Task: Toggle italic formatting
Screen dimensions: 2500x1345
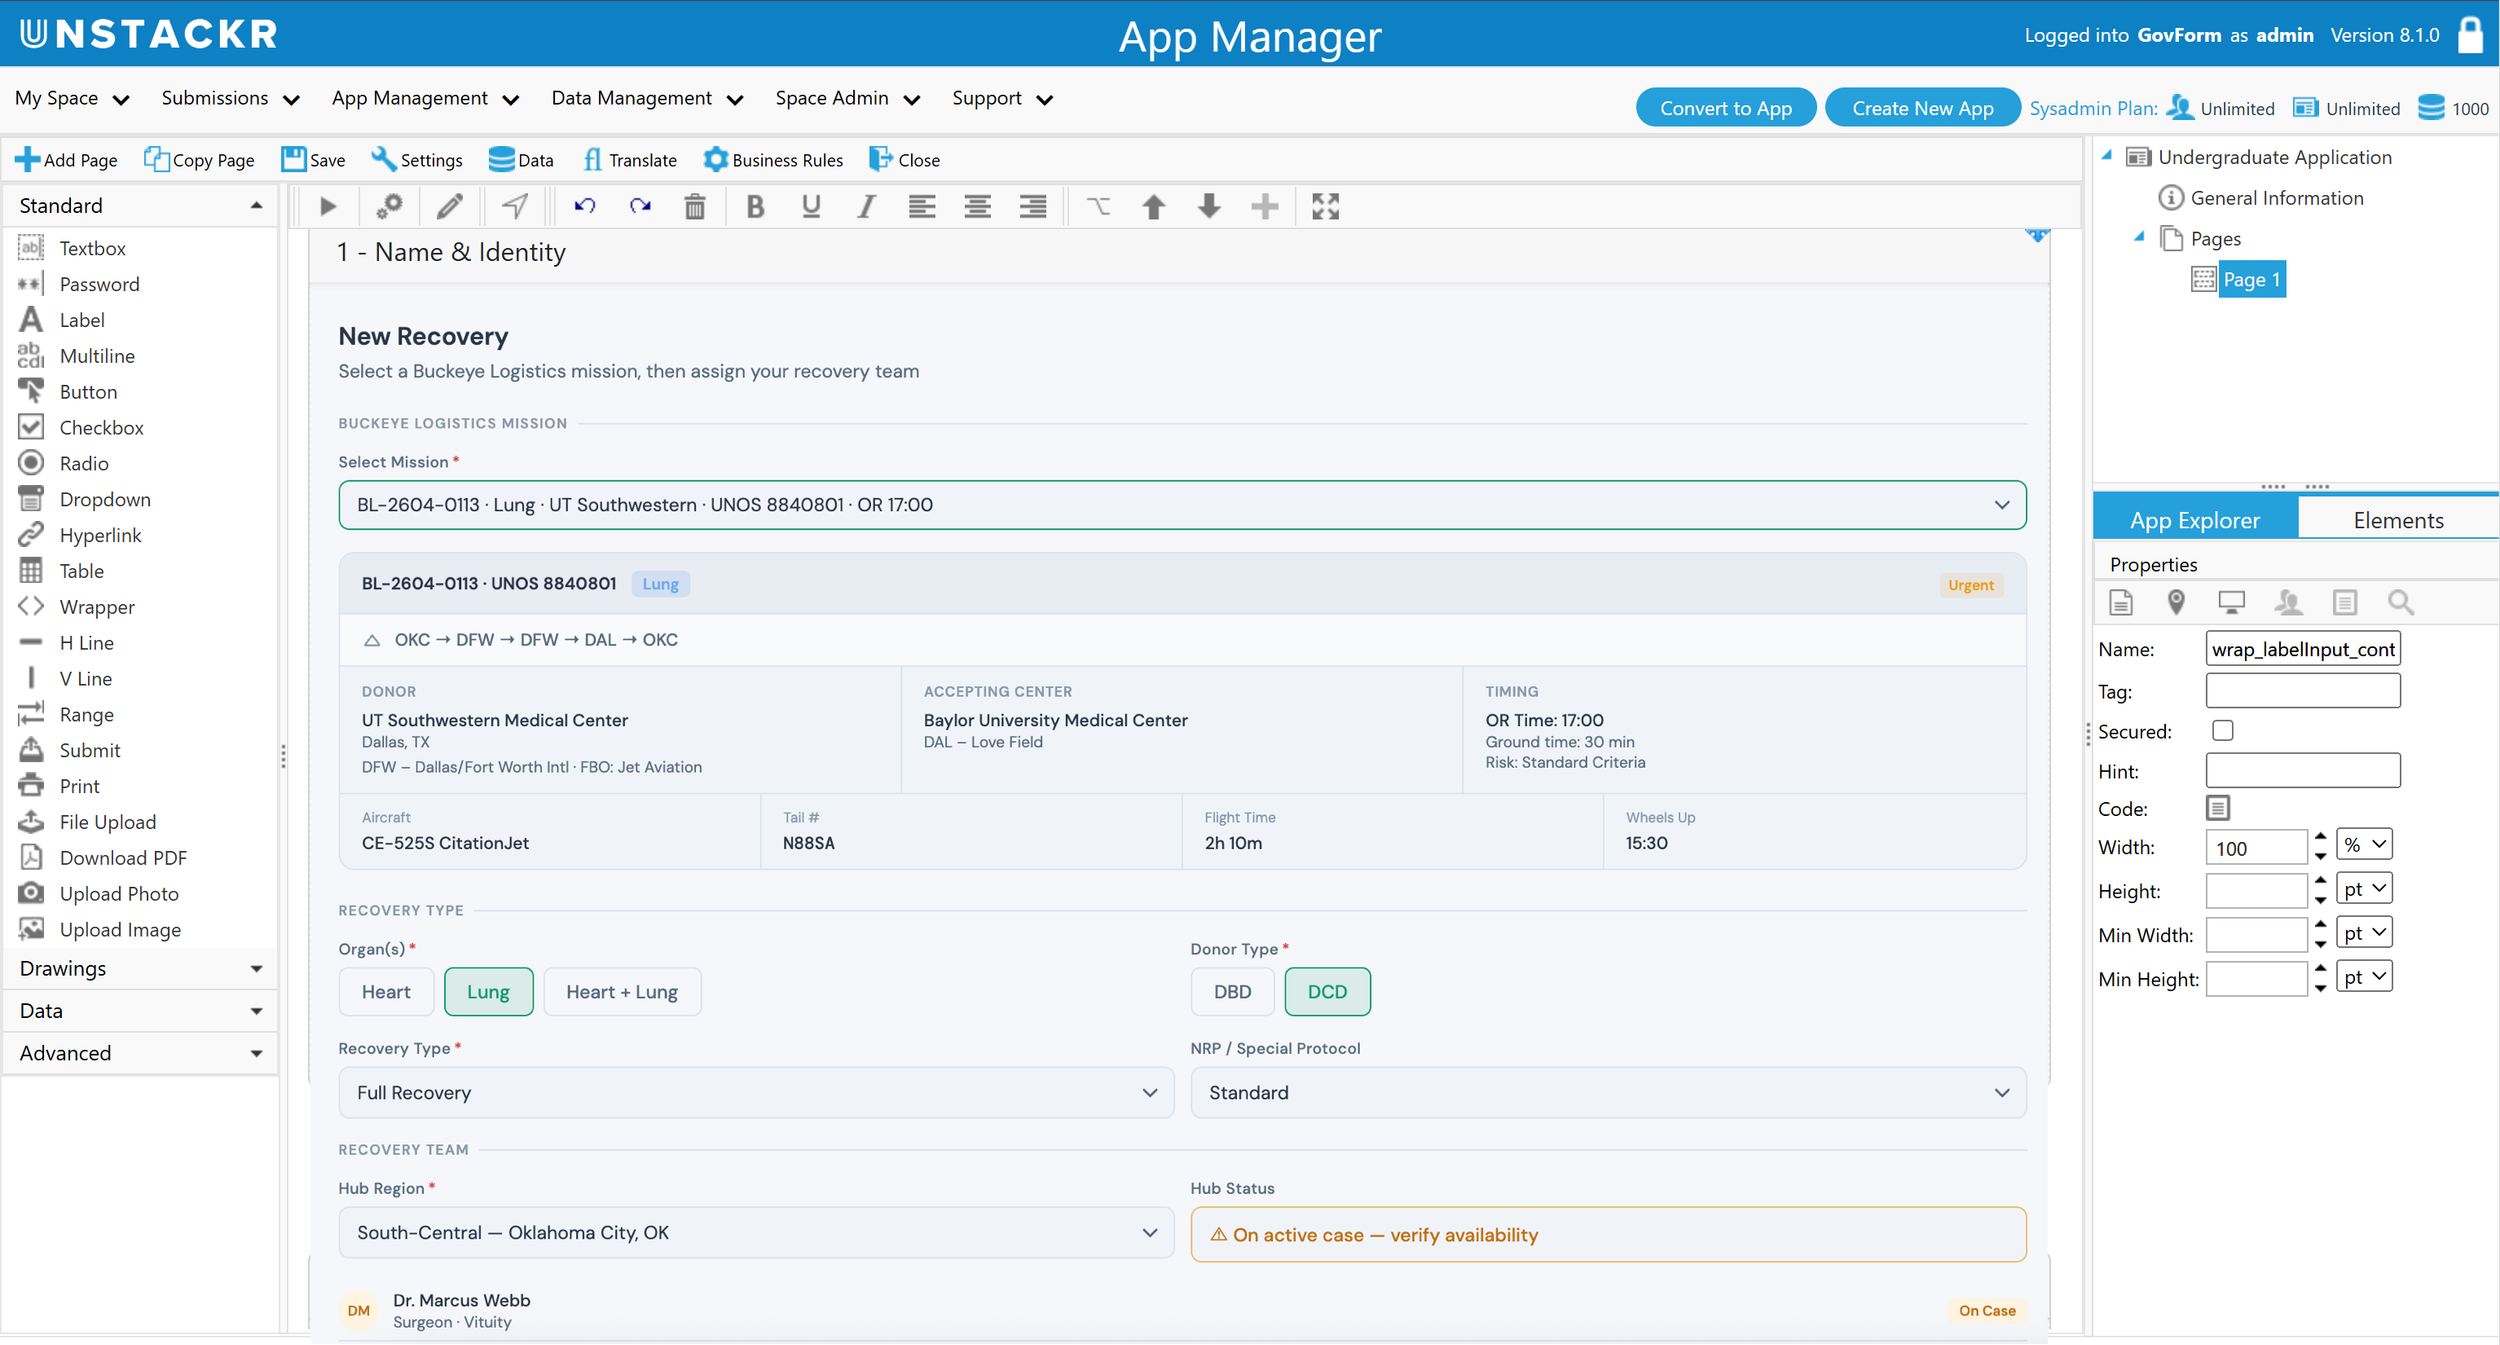Action: 867,207
